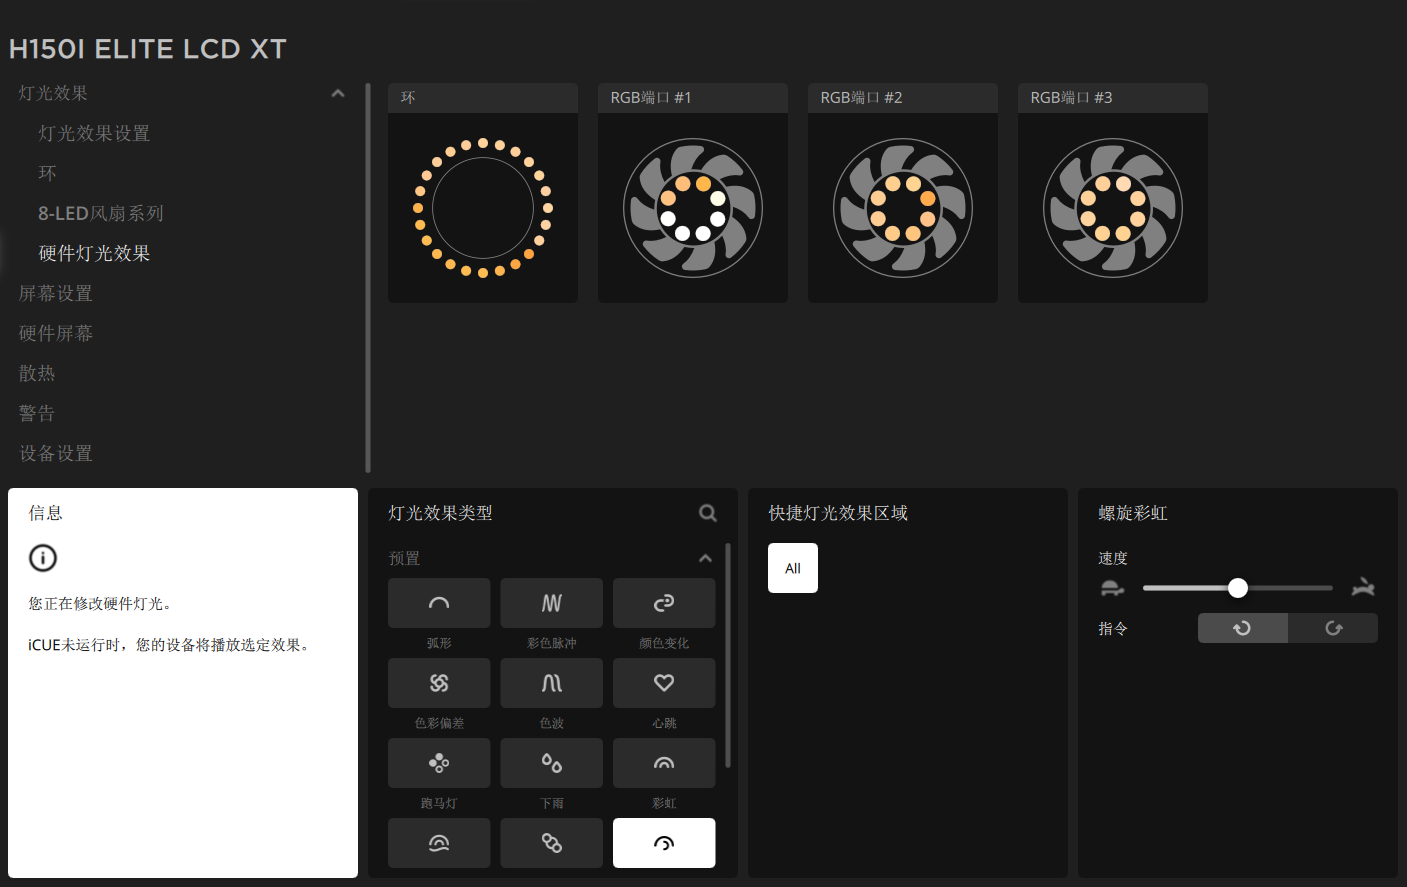This screenshot has width=1407, height=887.
Task: Collapse the 灯光效果 sidebar section
Action: [x=338, y=93]
